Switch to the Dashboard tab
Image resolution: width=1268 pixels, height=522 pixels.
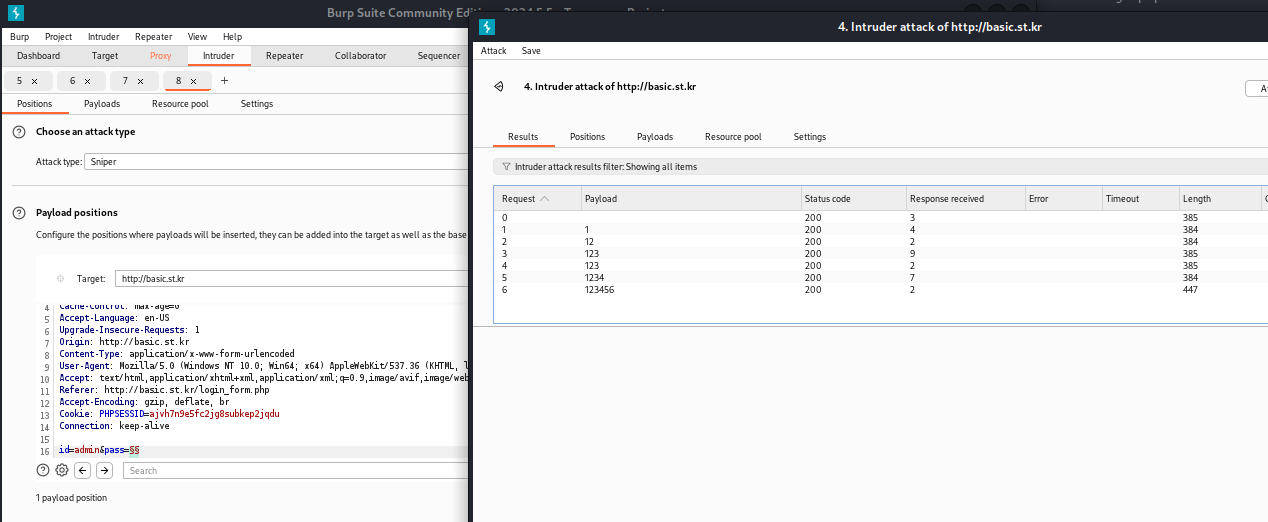38,56
